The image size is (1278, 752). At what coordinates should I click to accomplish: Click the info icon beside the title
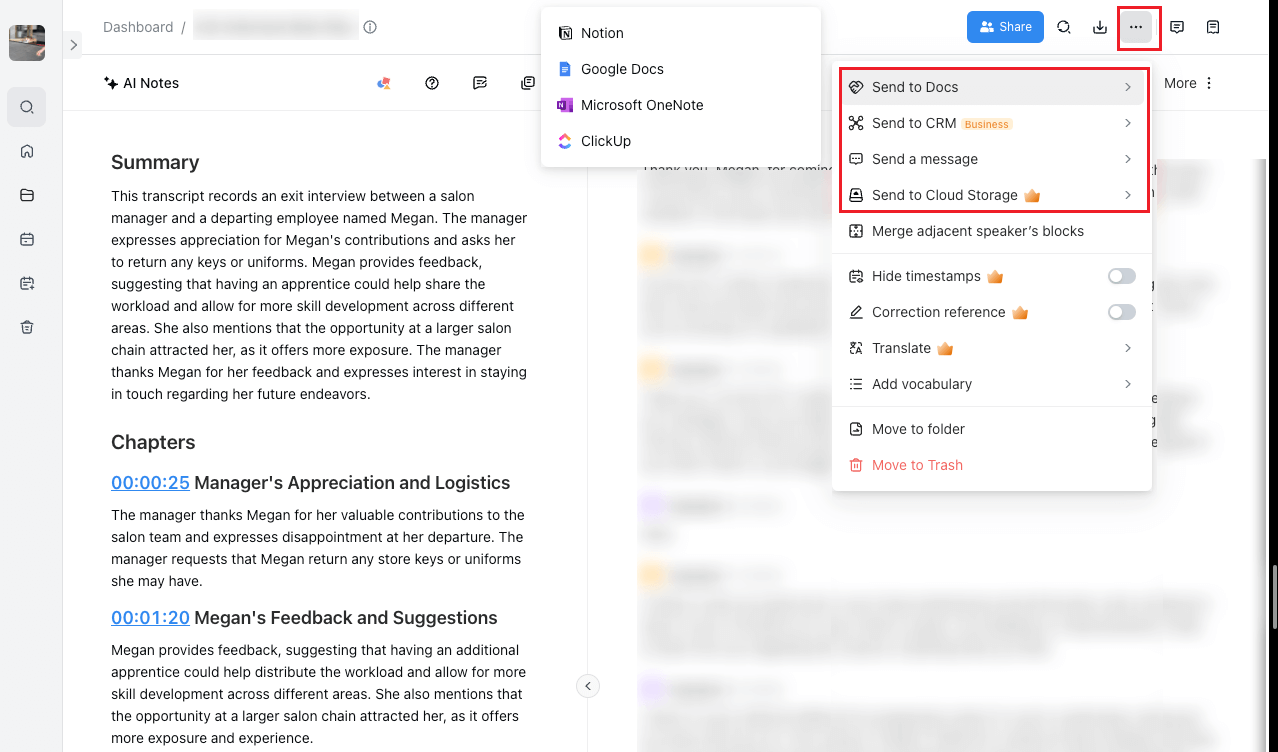pyautogui.click(x=370, y=27)
